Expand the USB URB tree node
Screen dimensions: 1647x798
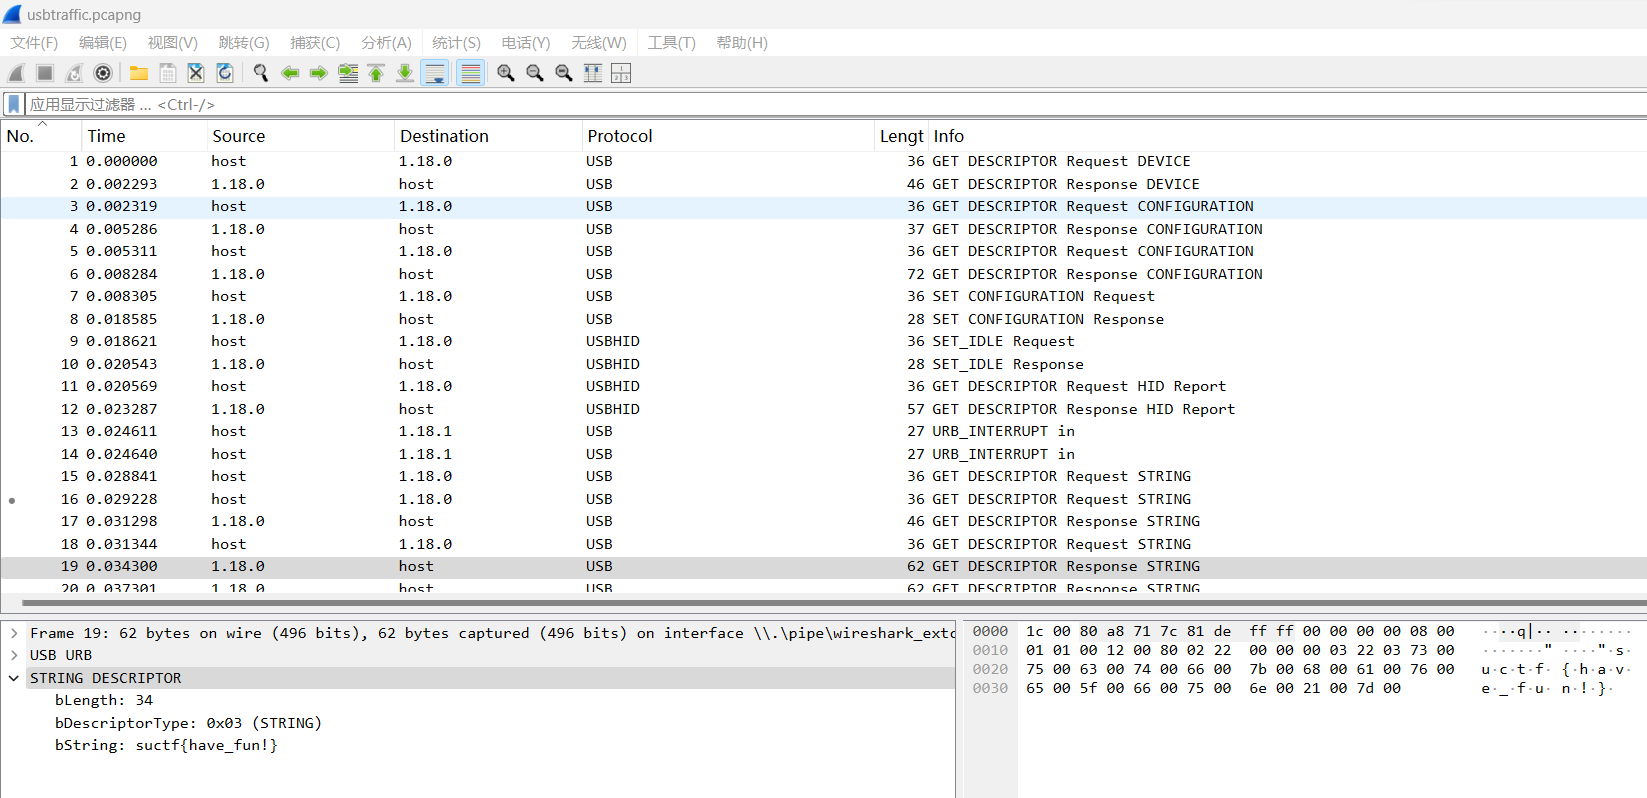[14, 655]
